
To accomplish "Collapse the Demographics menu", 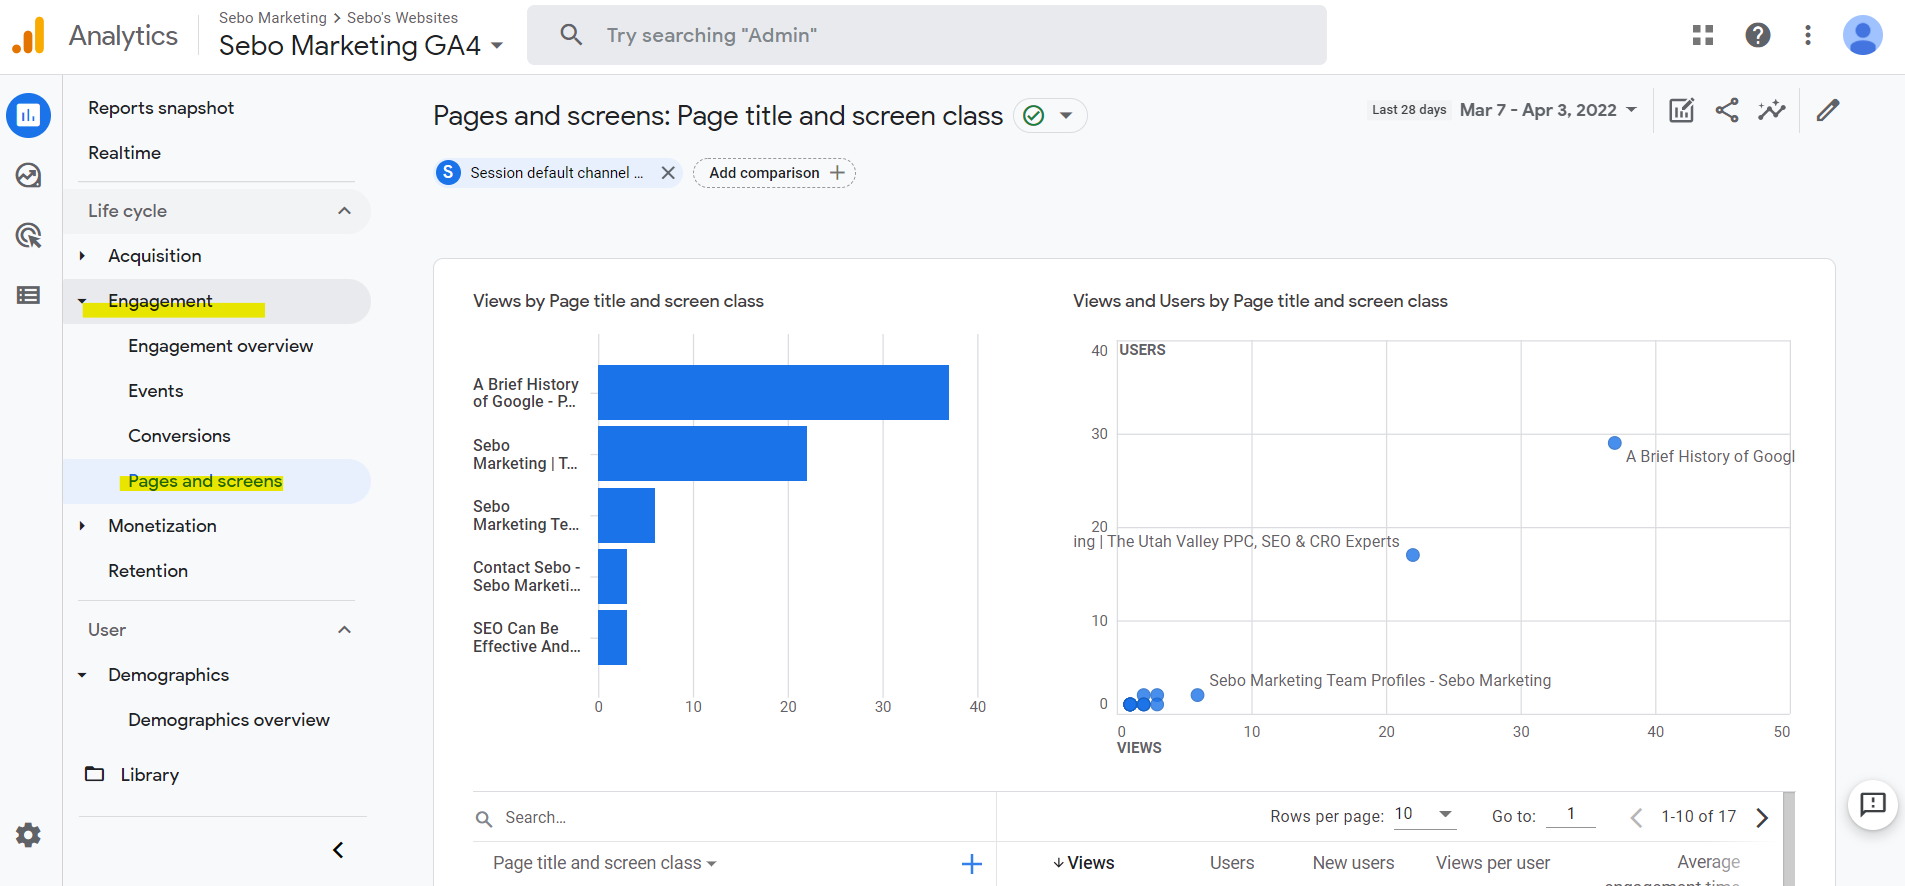I will pos(82,675).
